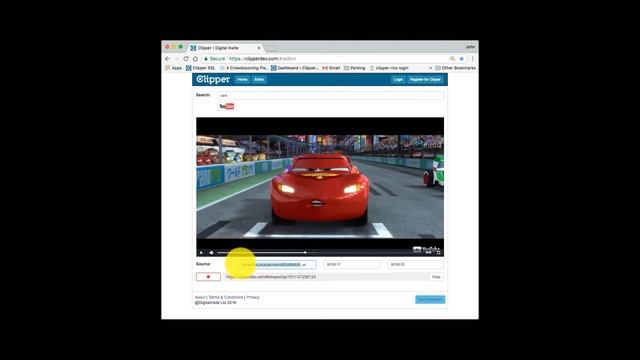
Task: Open a new browser tab
Action: 270,48
